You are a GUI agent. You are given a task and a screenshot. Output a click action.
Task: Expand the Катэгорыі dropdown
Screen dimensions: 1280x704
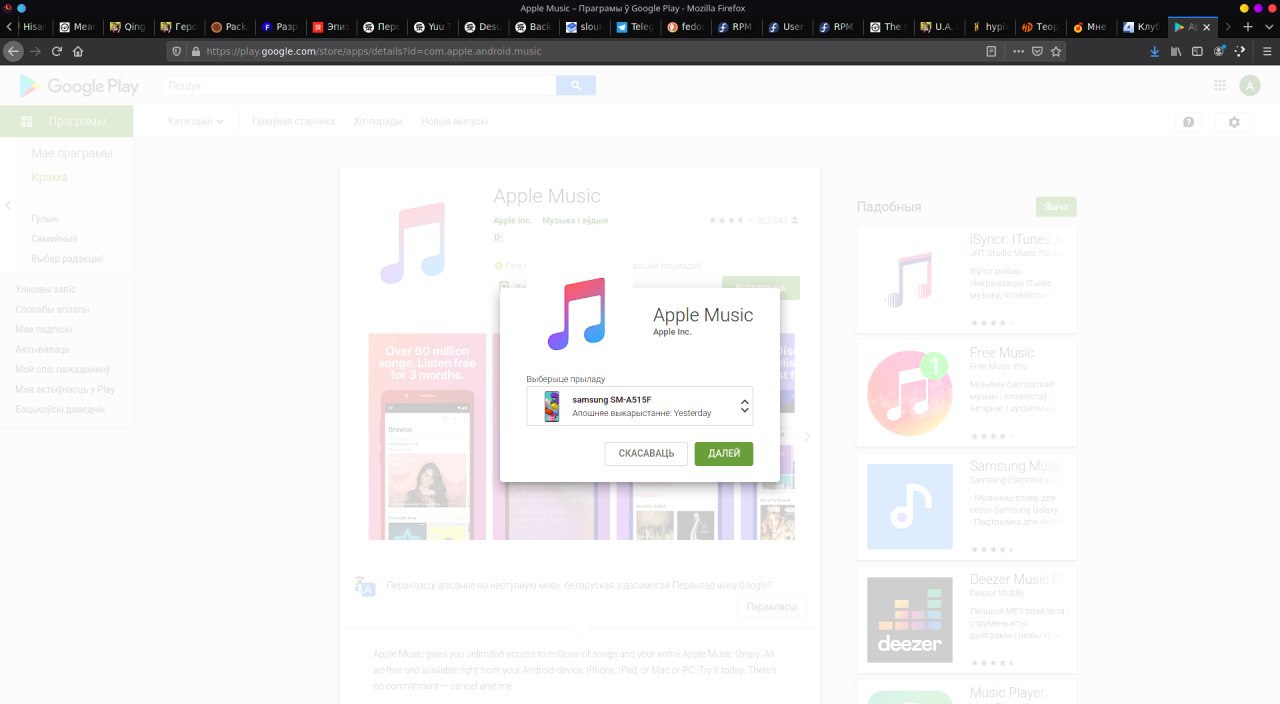pos(196,122)
